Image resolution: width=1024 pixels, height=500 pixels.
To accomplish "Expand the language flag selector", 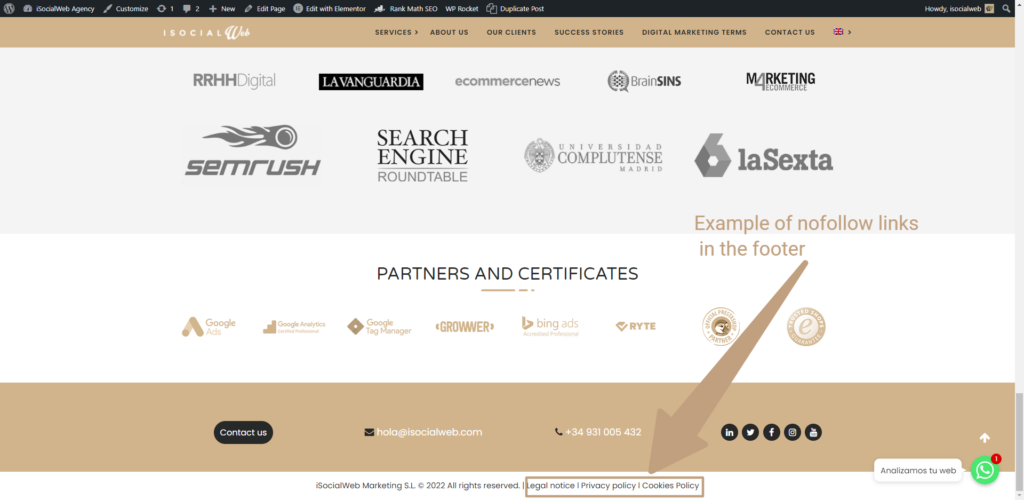I will click(x=842, y=32).
